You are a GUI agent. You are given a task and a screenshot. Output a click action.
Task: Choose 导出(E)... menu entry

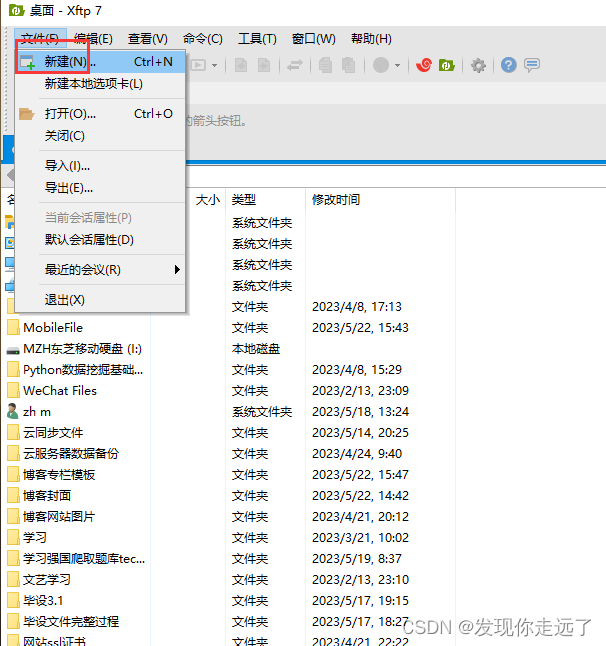pyautogui.click(x=100, y=188)
